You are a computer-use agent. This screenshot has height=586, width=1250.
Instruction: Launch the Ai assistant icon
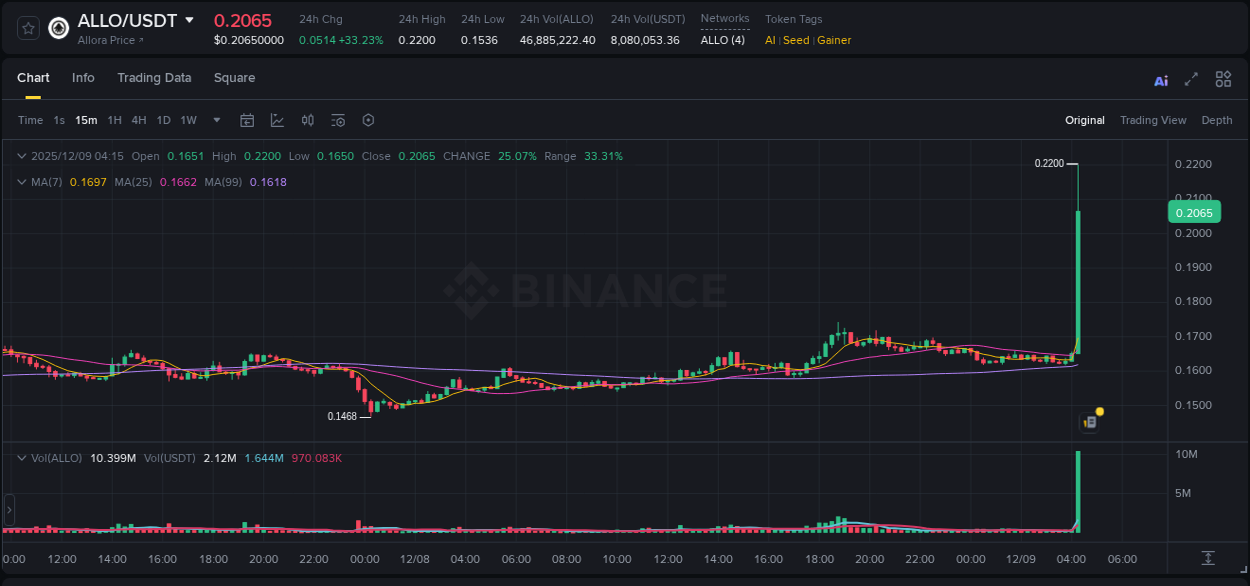[x=1161, y=79]
